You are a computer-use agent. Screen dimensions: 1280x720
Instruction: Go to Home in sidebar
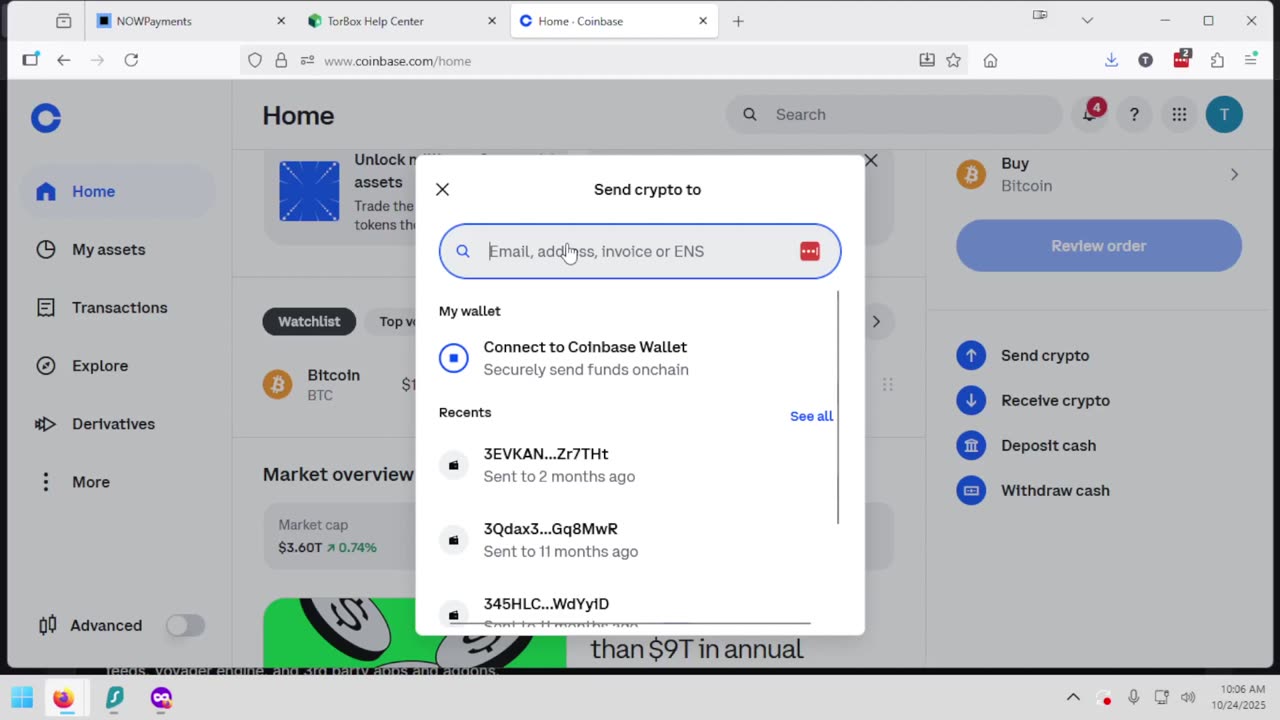coord(117,191)
